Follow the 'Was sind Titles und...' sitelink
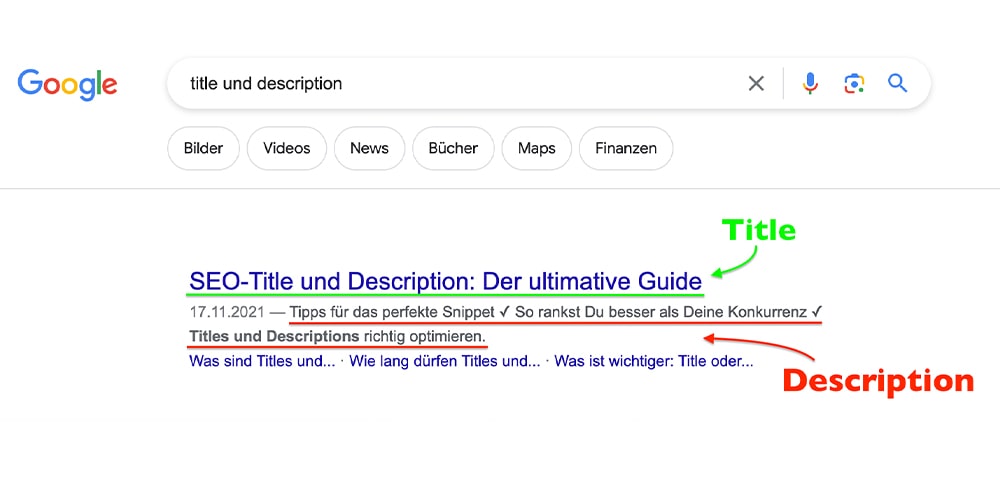 click(262, 362)
